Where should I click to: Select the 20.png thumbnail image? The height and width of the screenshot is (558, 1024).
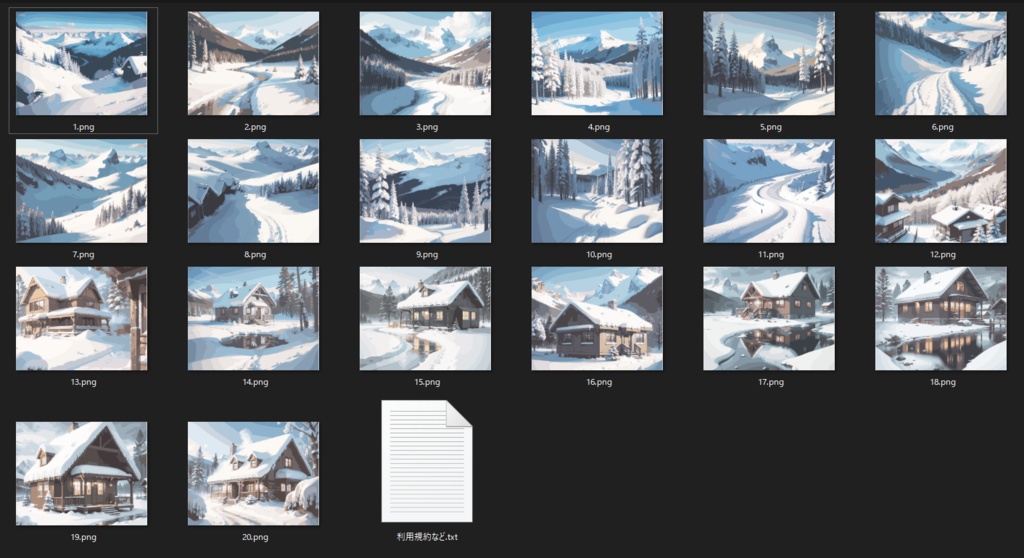(253, 473)
